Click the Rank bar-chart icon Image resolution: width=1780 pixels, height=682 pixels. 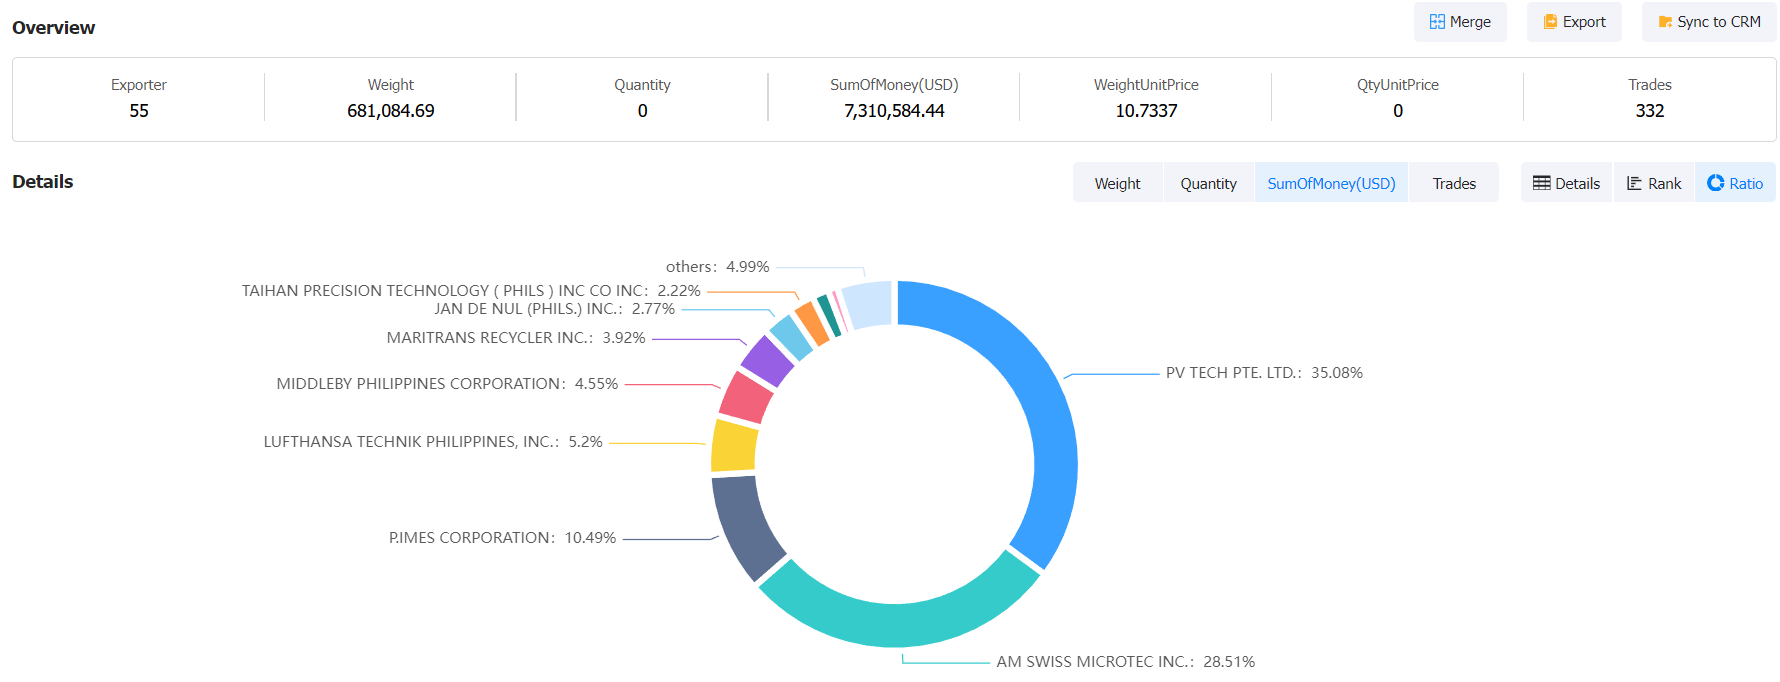[x=1634, y=183]
